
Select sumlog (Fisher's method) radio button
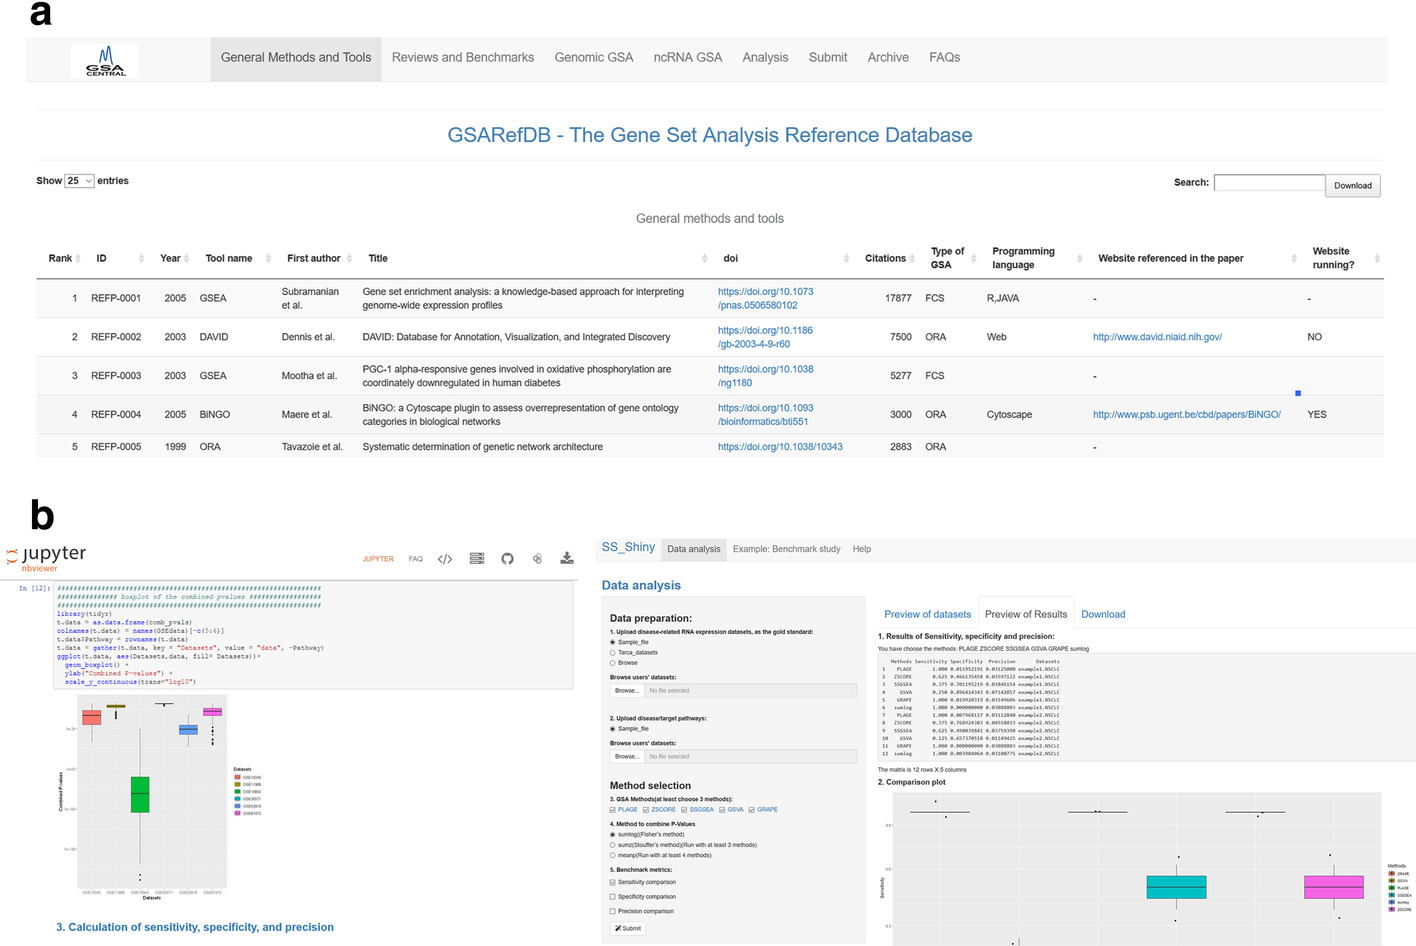[613, 834]
